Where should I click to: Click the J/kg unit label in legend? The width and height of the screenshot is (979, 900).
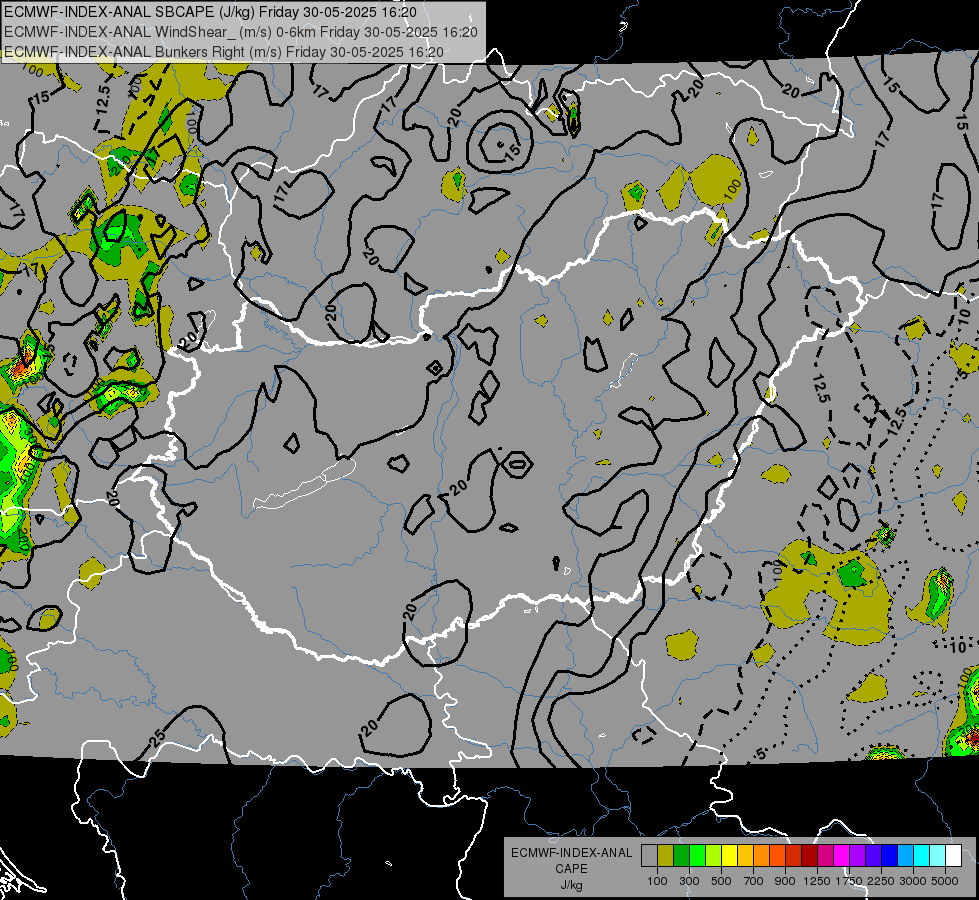click(571, 885)
